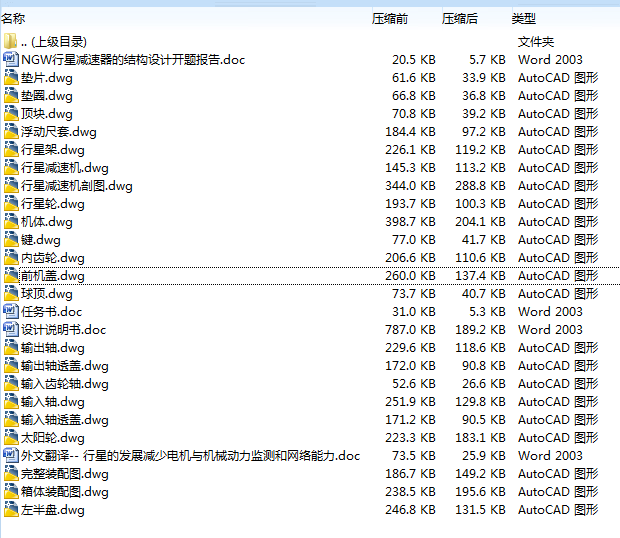This screenshot has height=538, width=620.
Task: Click the DWG icon beside 行星架.dwg
Action: 11,149
